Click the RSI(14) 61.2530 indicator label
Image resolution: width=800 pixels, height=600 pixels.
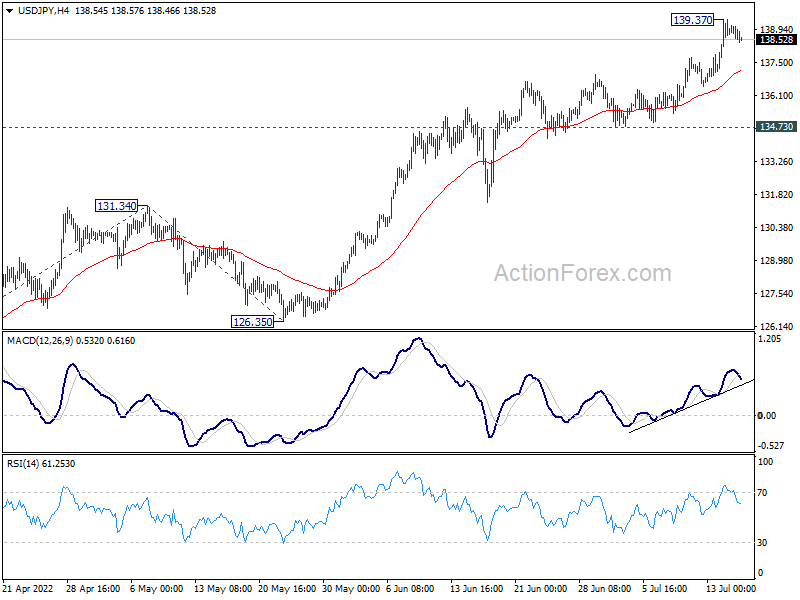[41, 464]
